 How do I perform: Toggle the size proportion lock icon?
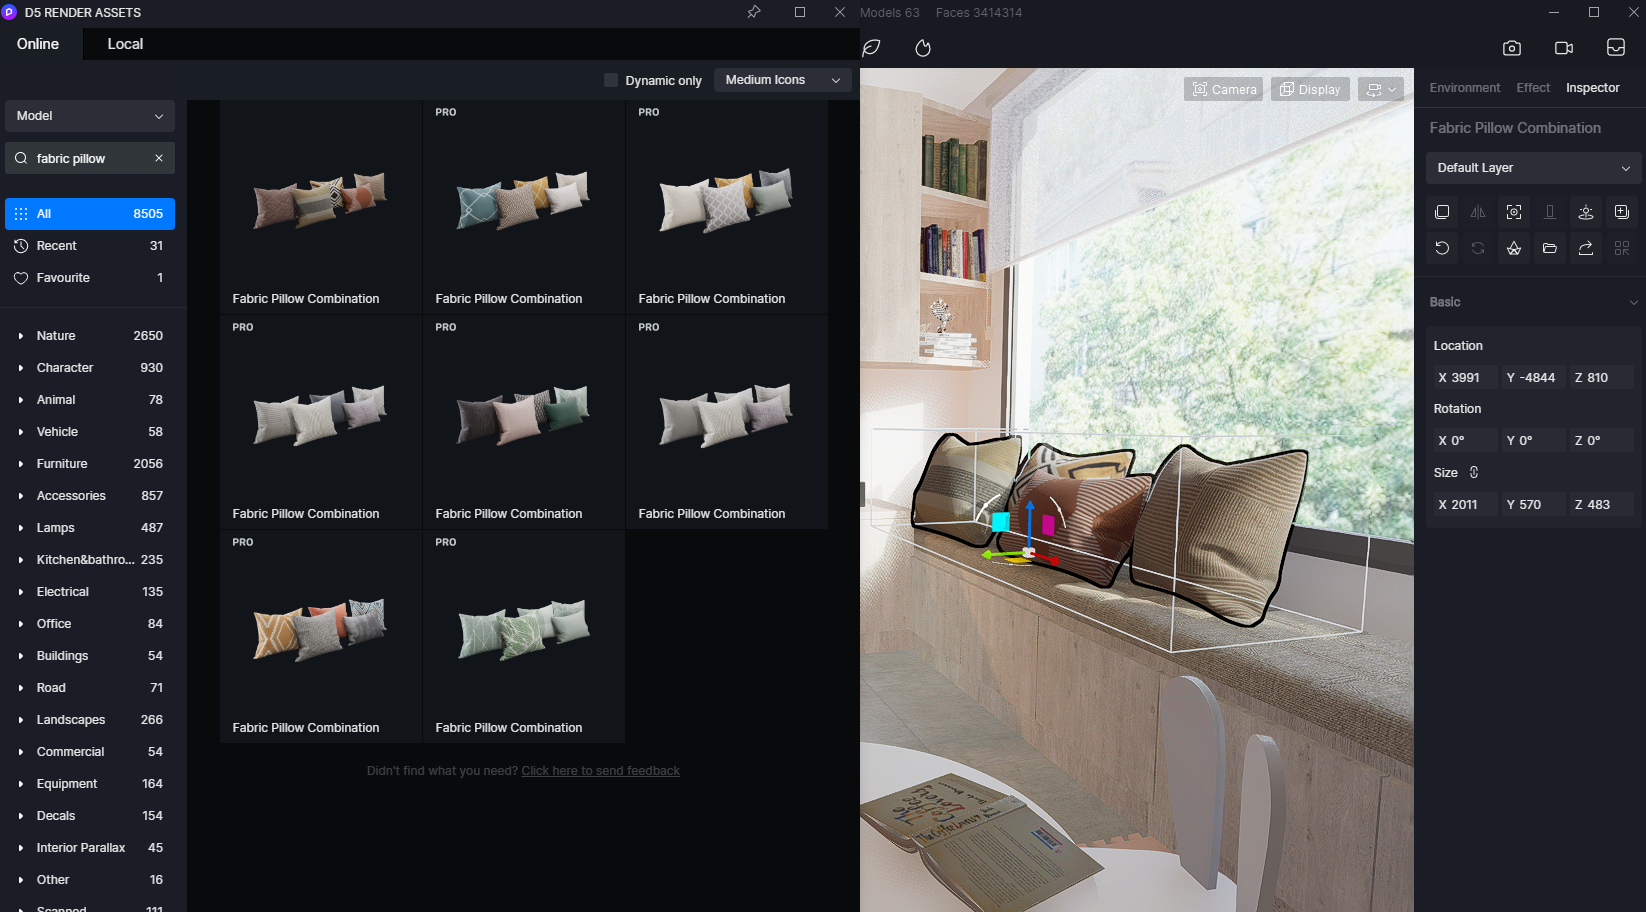pos(1474,472)
